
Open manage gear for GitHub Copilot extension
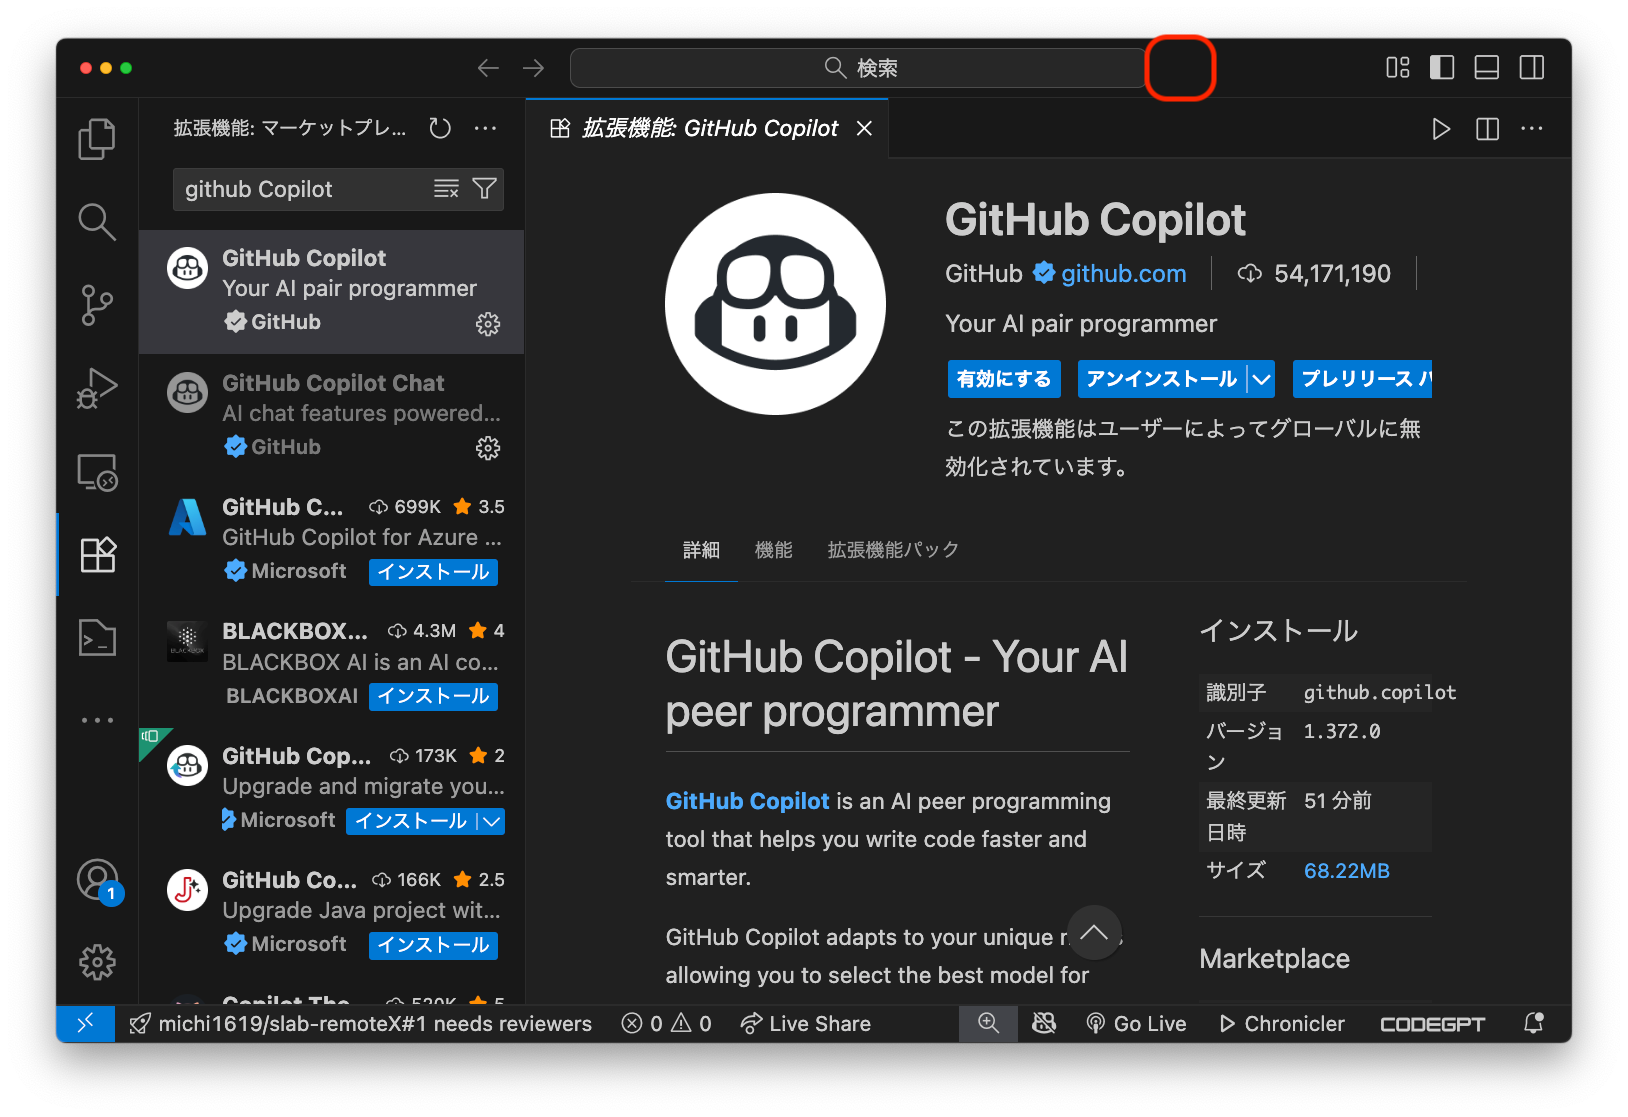pos(488,324)
